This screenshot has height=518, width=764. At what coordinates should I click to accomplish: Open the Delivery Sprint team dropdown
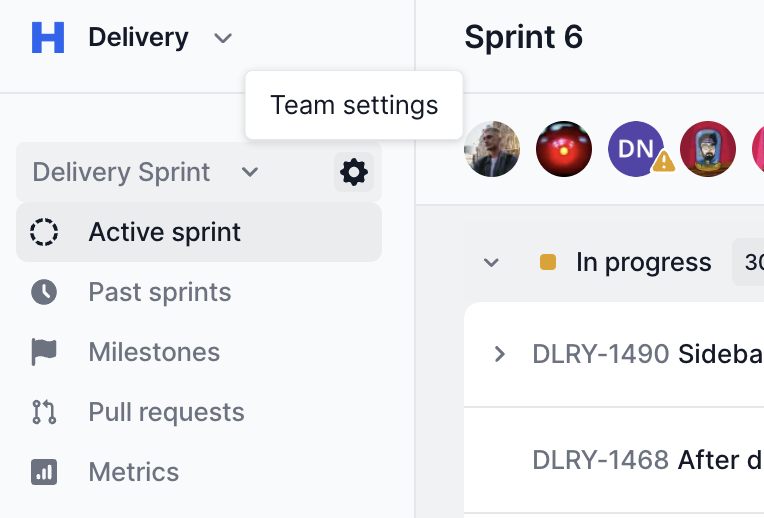(146, 172)
